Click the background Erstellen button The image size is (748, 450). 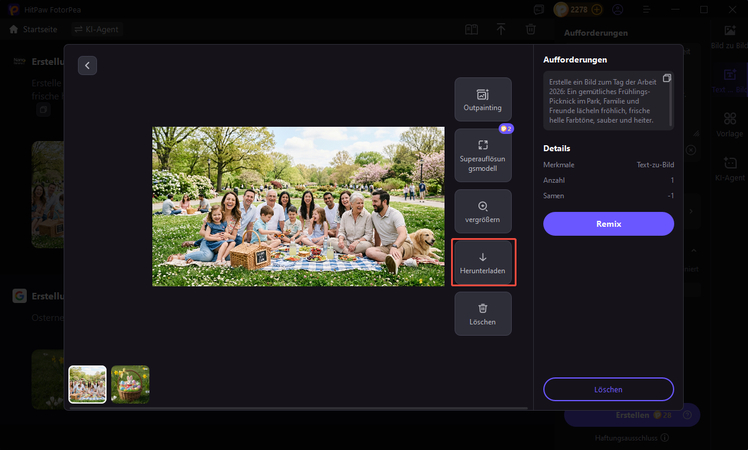tap(632, 415)
